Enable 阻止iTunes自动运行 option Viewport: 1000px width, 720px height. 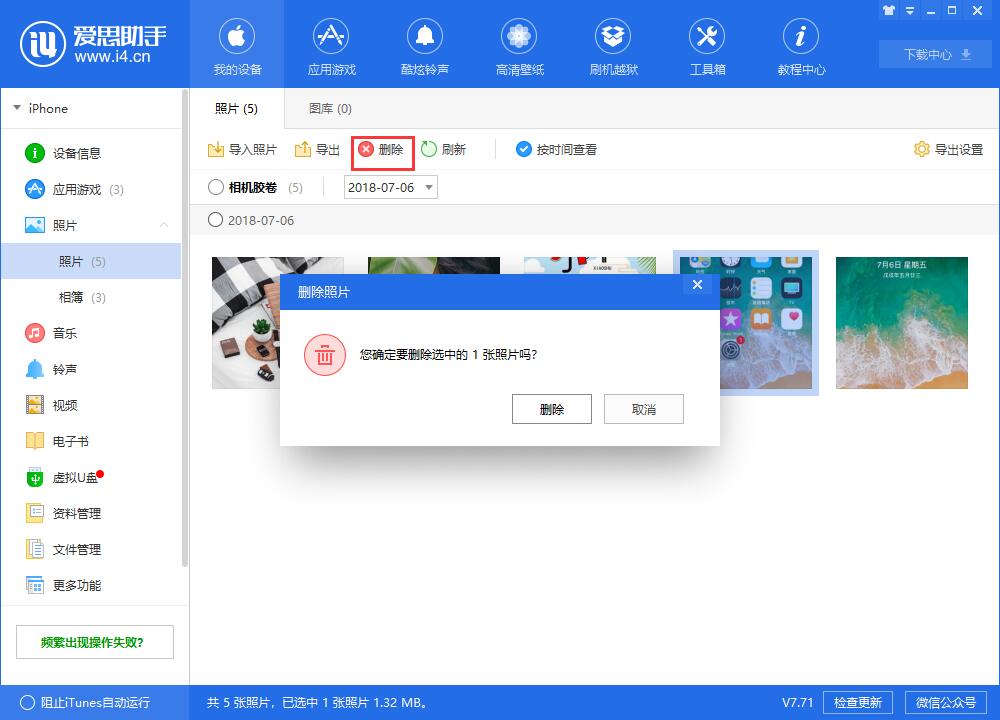(27, 703)
